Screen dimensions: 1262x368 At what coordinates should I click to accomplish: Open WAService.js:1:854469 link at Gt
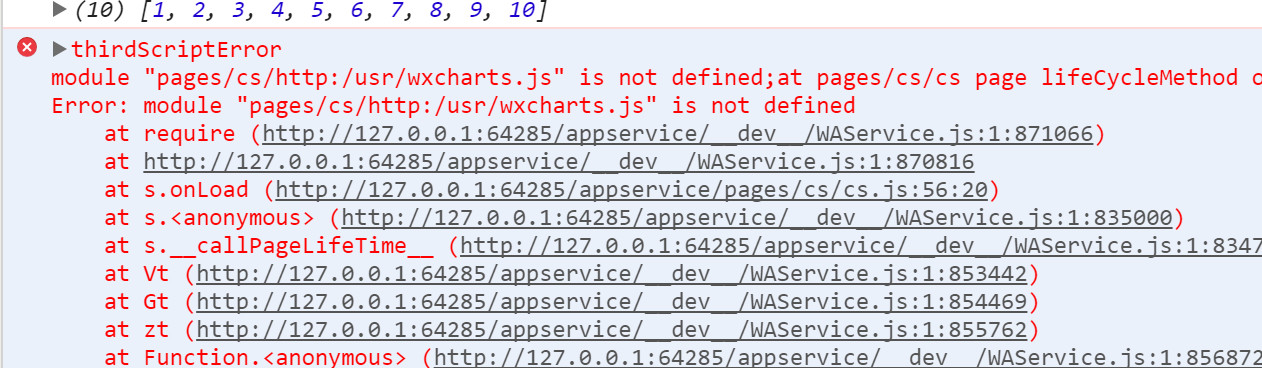(613, 302)
